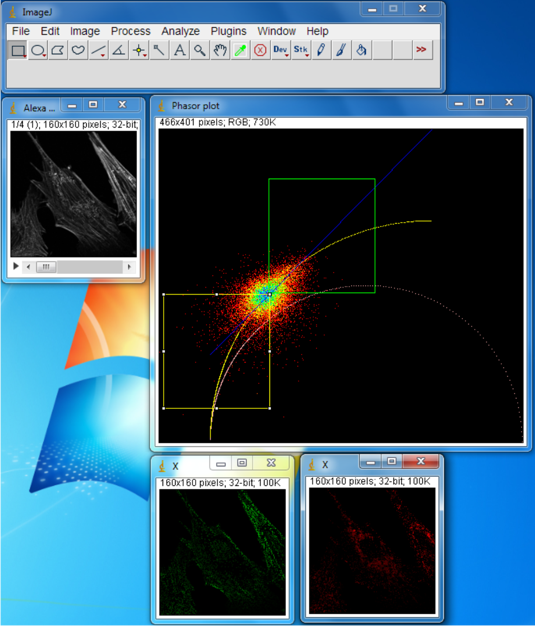Minimize the main ImageJ window
Viewport: 535px width, 626px height.
[372, 10]
